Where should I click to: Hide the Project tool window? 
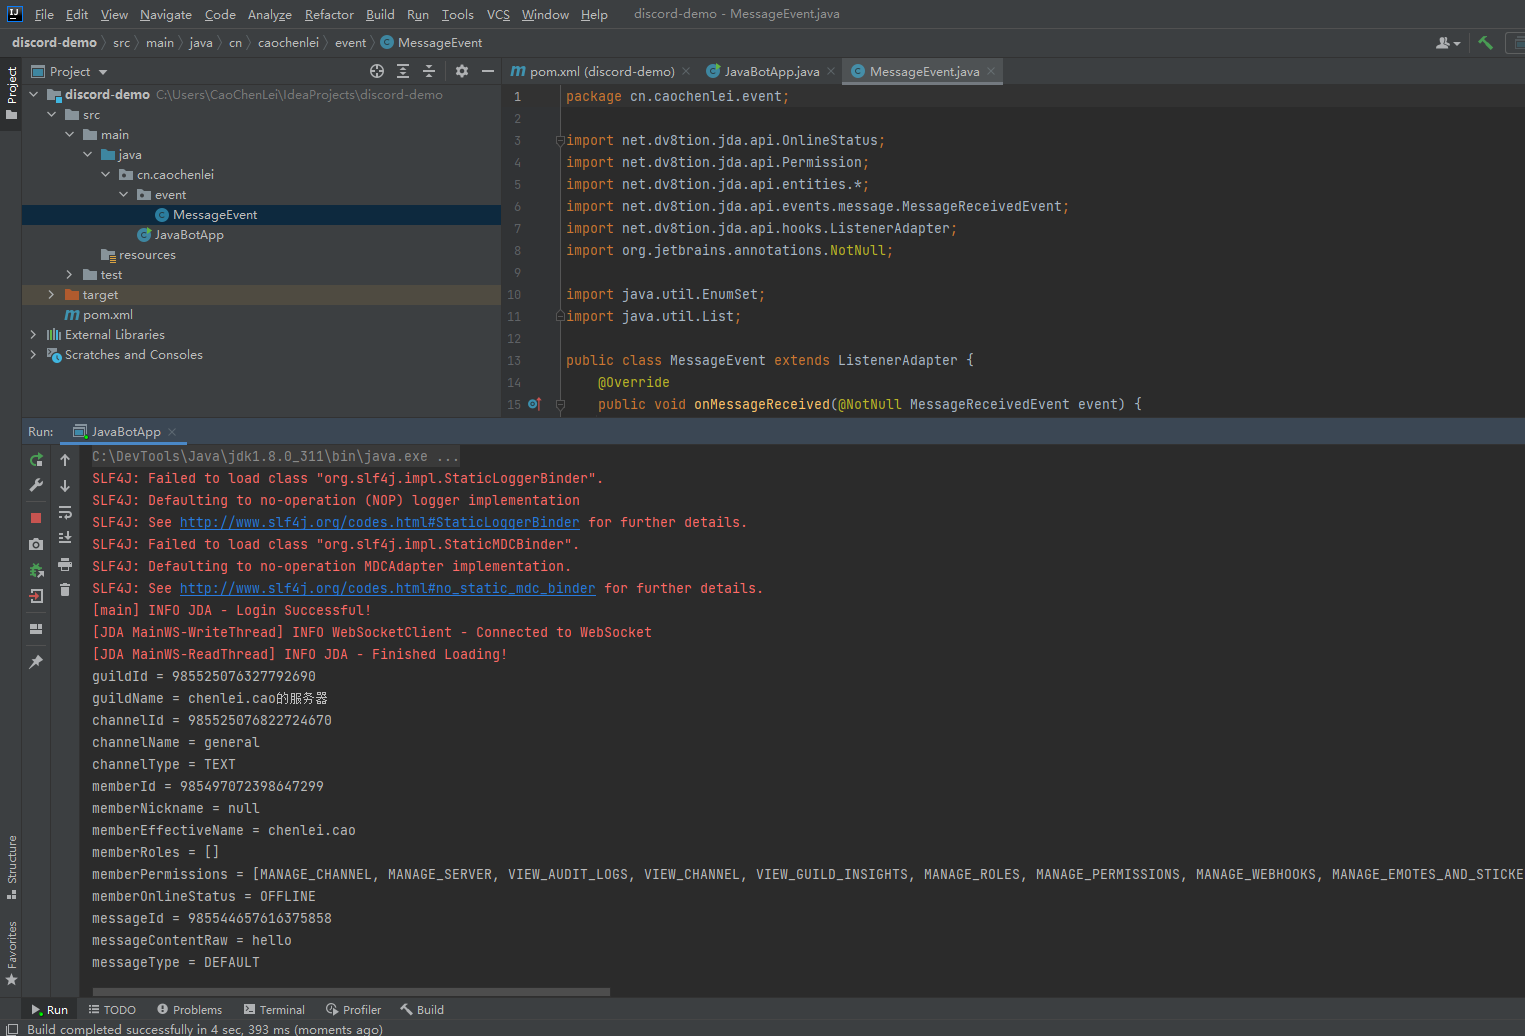point(487,71)
